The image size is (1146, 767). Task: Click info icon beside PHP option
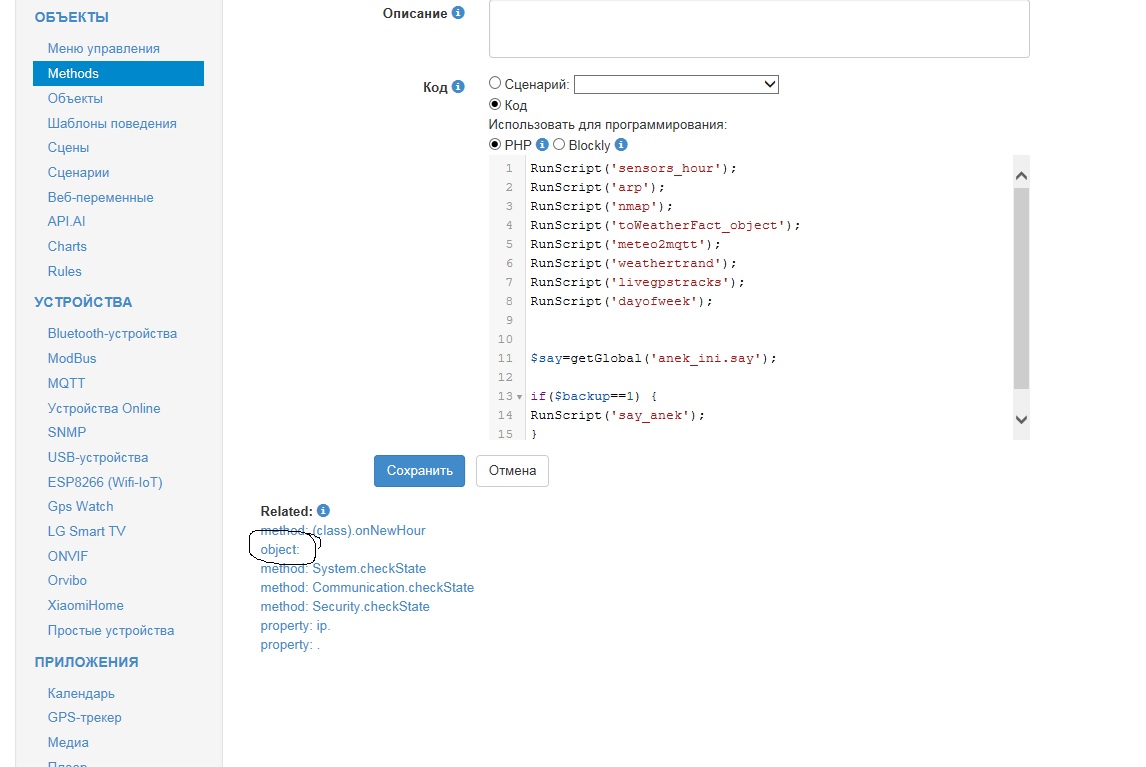[543, 145]
